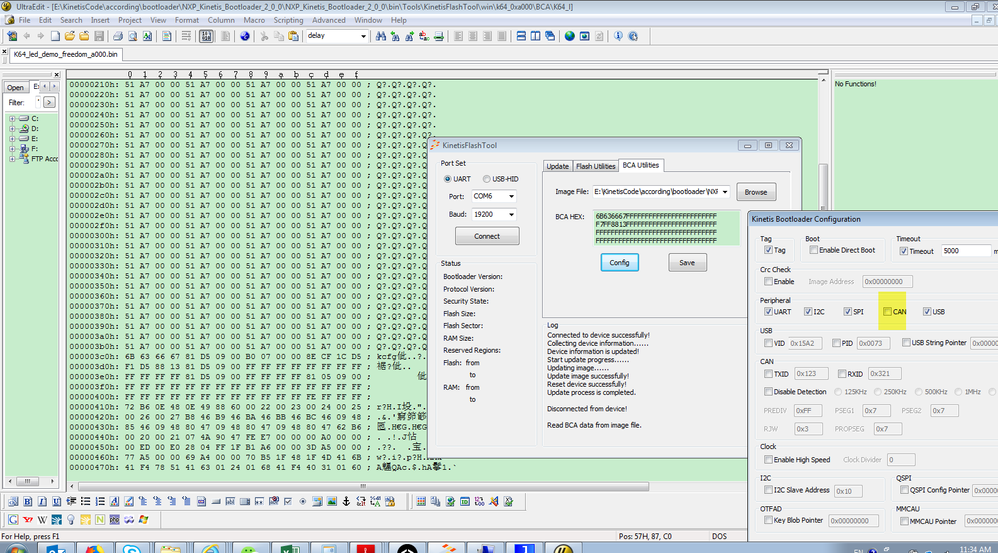Enable the High Speed clock checkbox
Screen dimensions: 998x553
coord(768,459)
